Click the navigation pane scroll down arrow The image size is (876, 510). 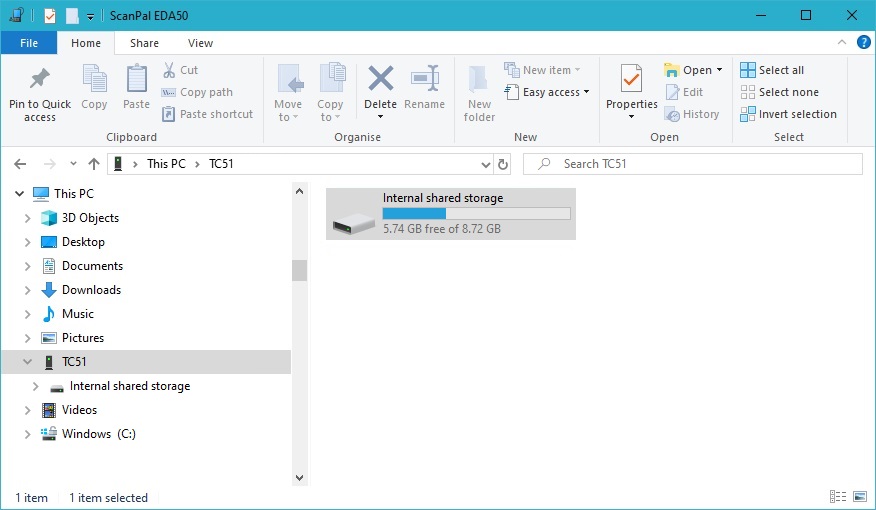pos(299,478)
